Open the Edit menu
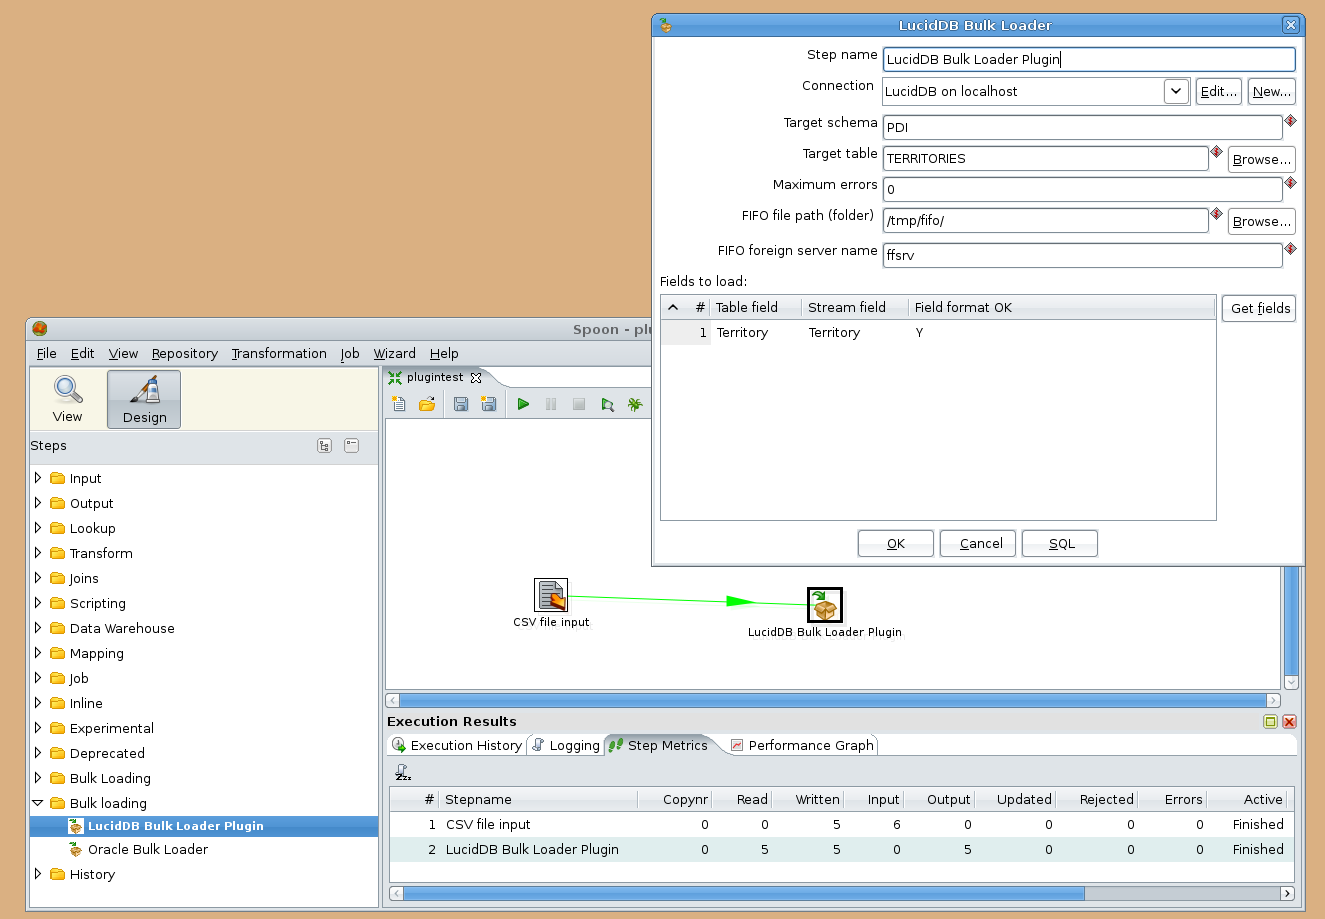 [x=82, y=353]
